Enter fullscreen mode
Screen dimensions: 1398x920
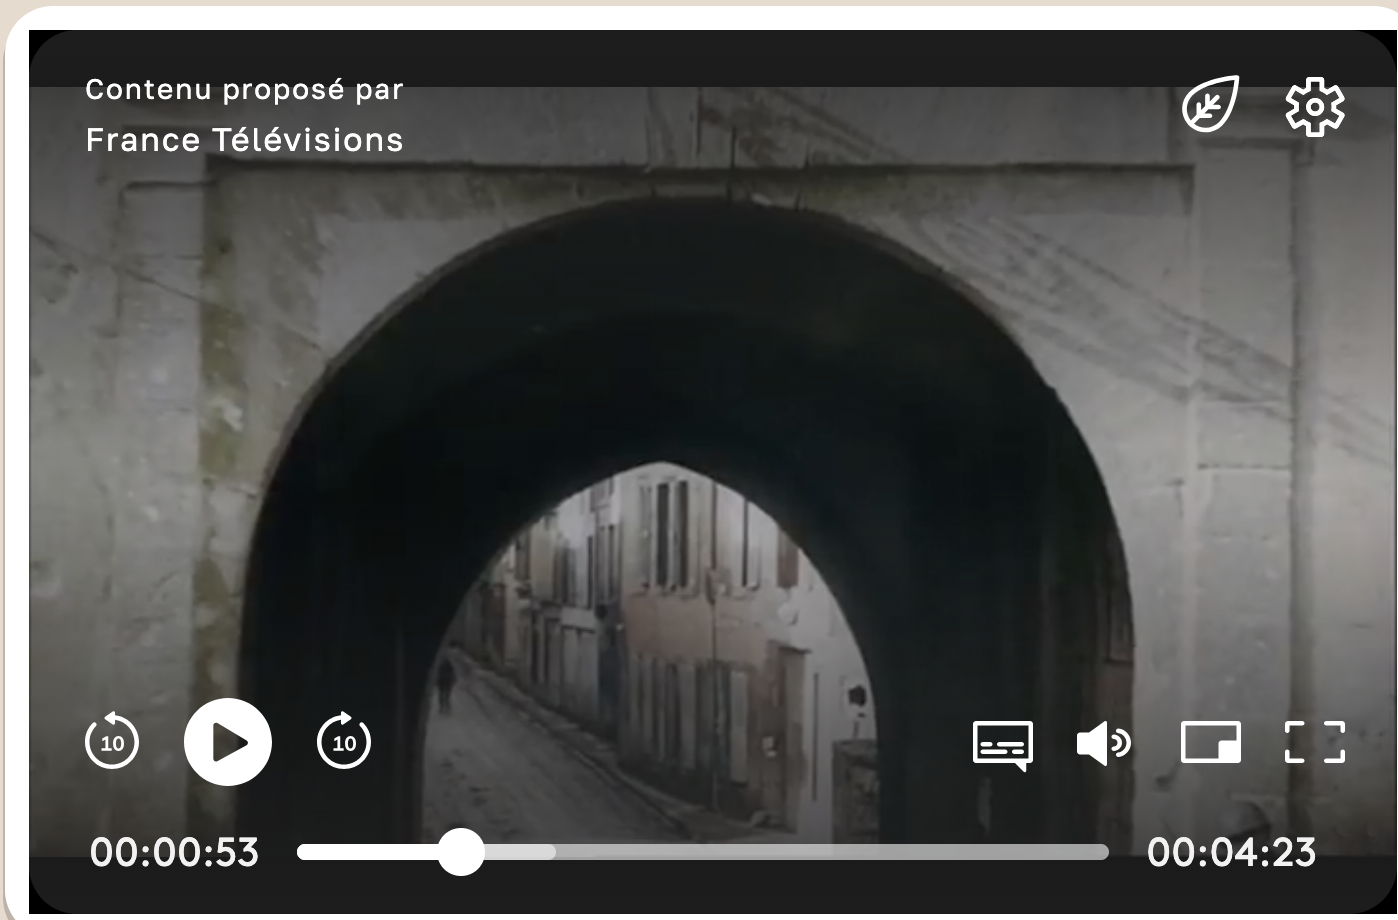click(x=1315, y=743)
